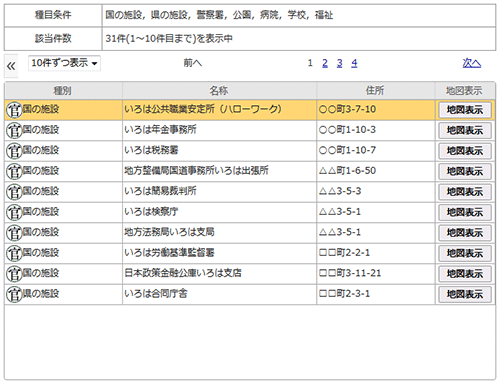500x384 pixels.
Task: Select name いろは検察庁
Action: pos(151,212)
